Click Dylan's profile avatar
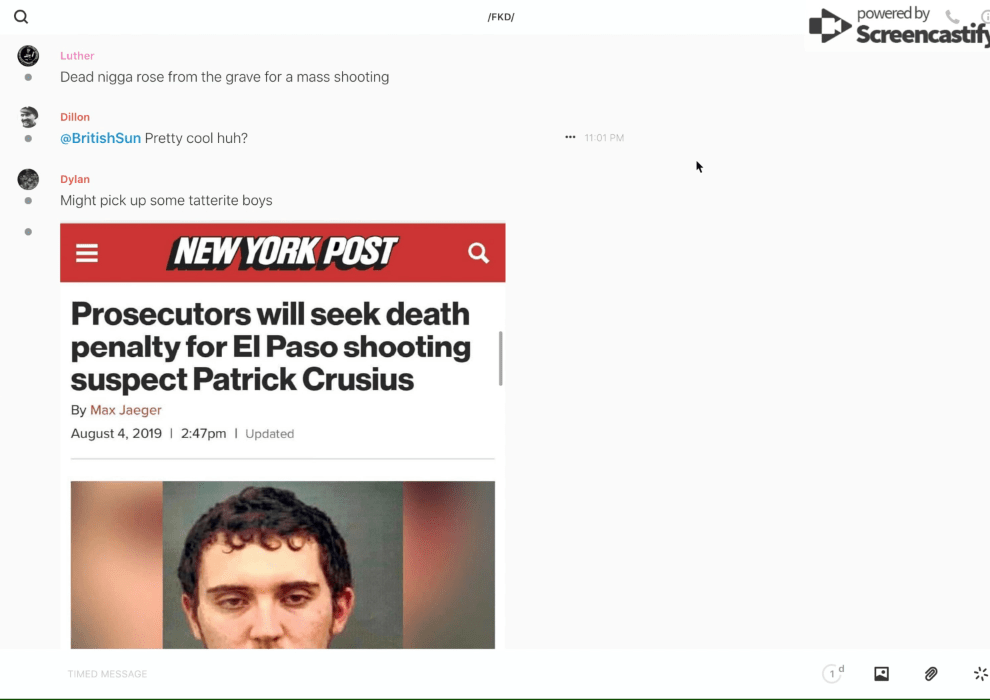 pos(28,179)
